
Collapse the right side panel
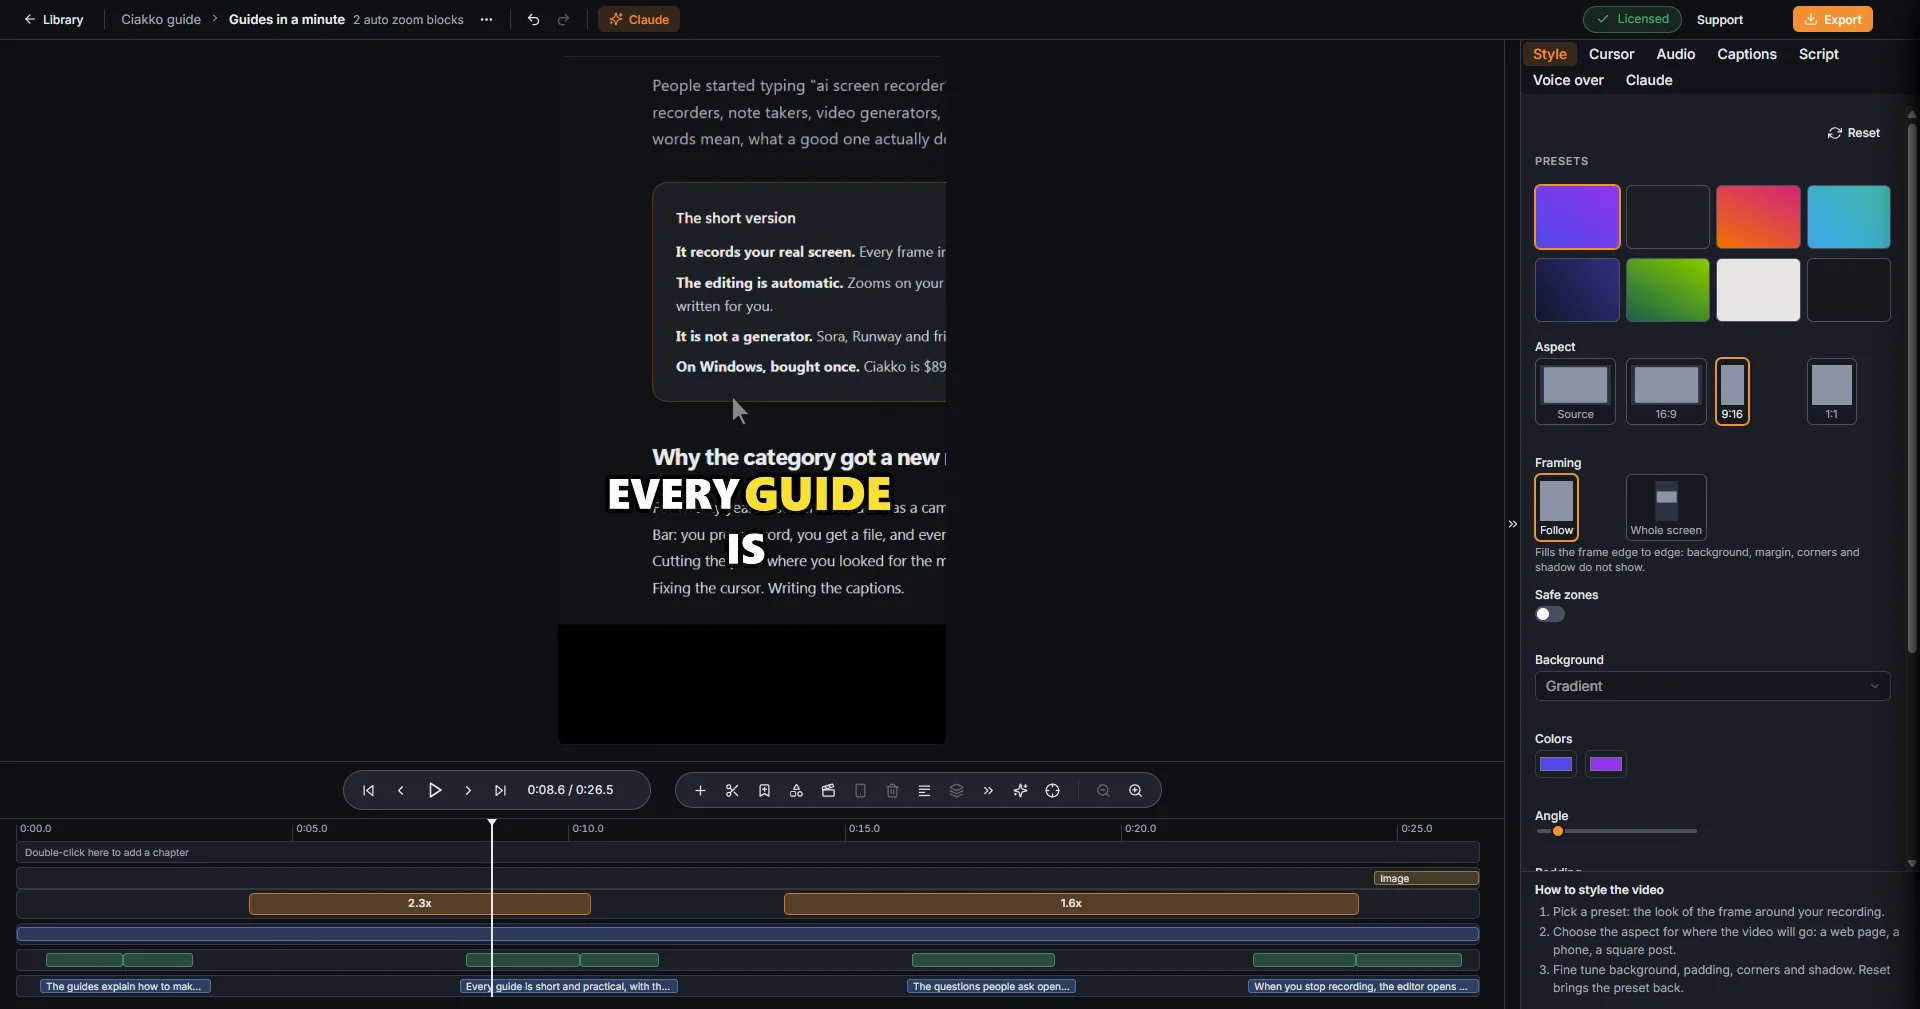[1512, 524]
